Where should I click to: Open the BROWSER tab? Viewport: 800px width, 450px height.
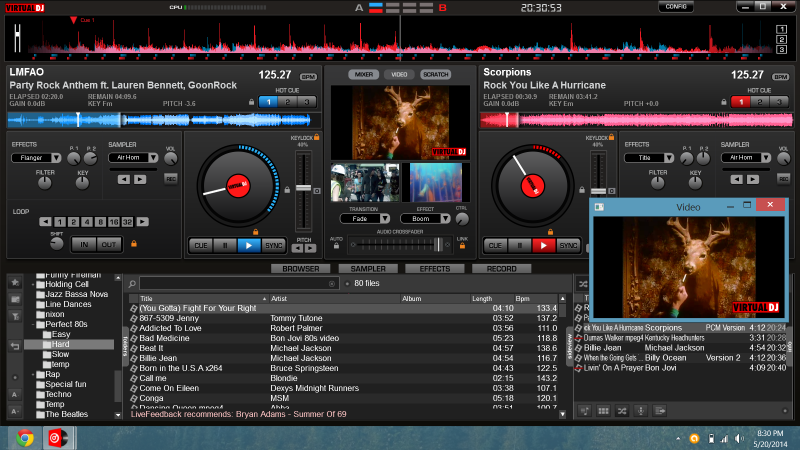(301, 268)
